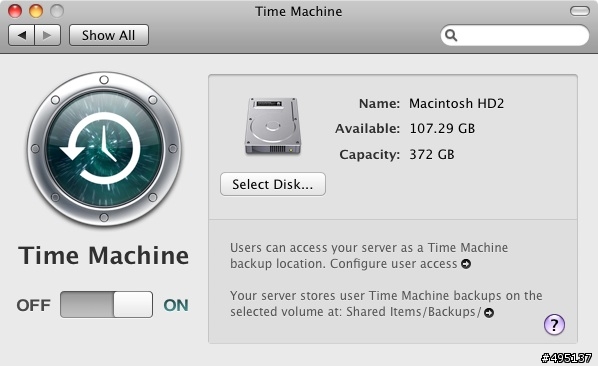Viewport: 598px width, 366px height.
Task: Click the yellow minimize window button
Action: 36,11
